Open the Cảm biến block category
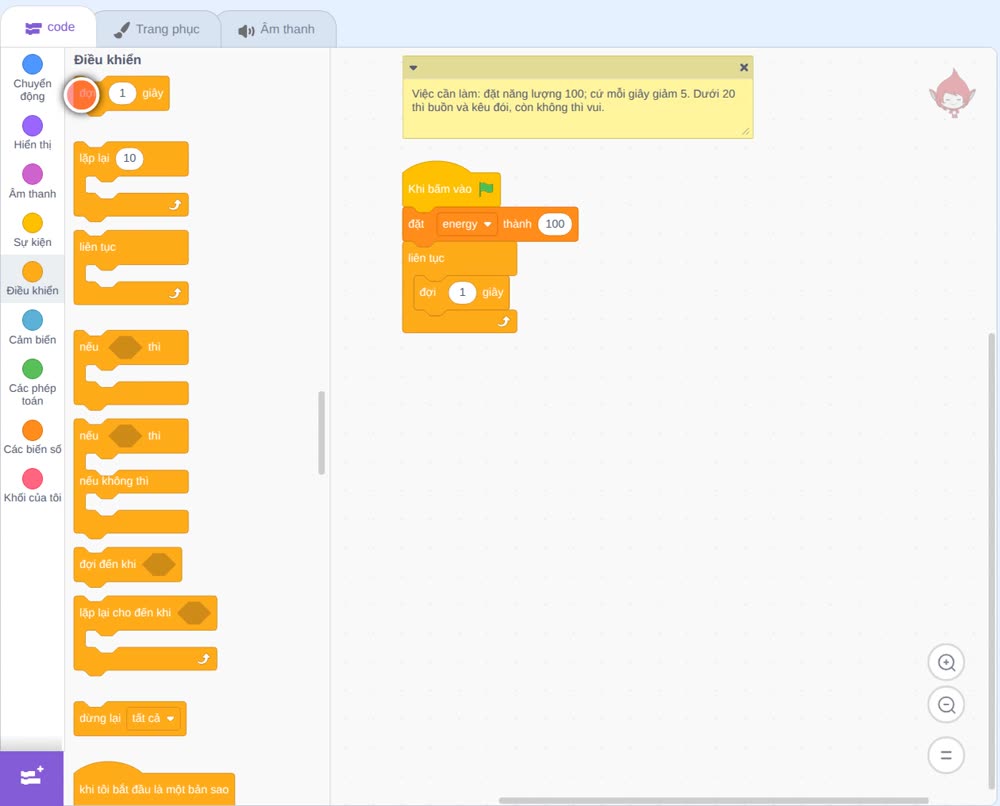 [x=32, y=328]
